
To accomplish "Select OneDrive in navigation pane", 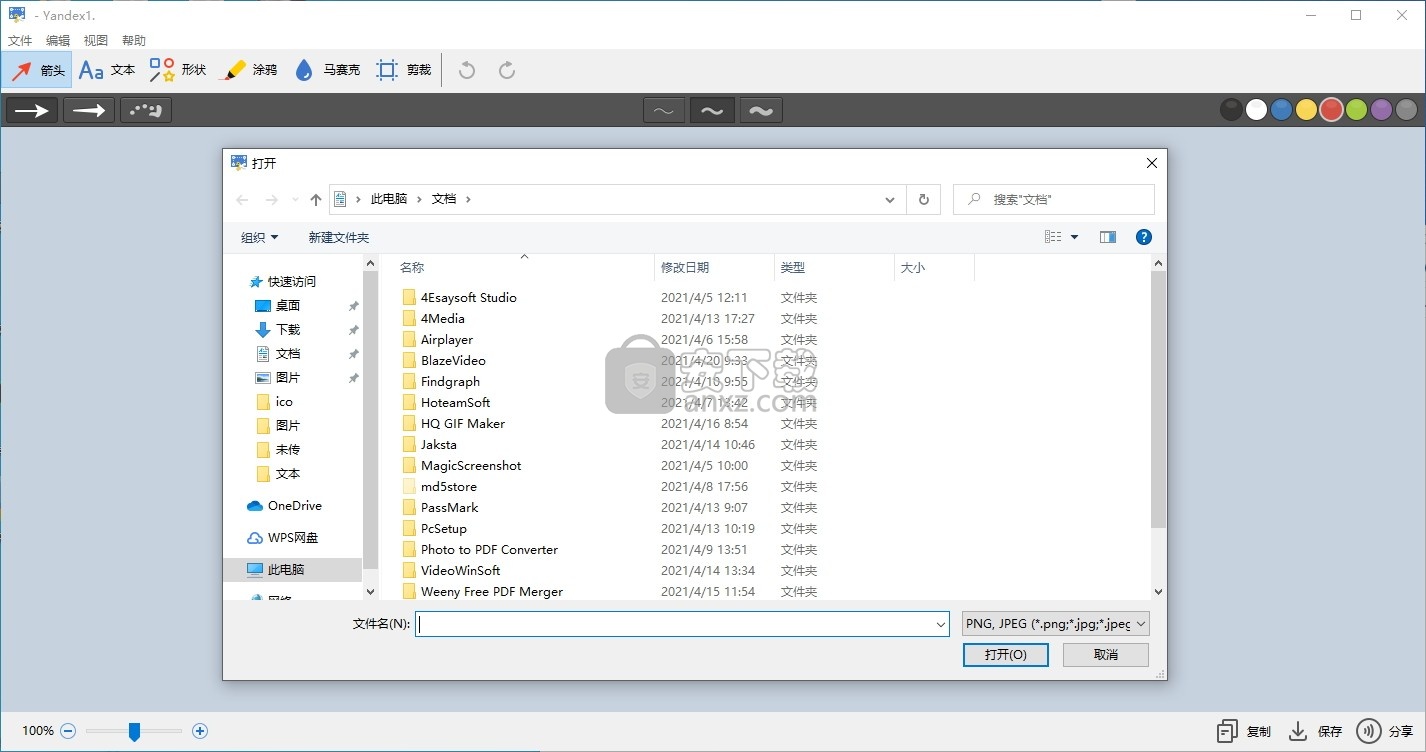I will pos(294,506).
